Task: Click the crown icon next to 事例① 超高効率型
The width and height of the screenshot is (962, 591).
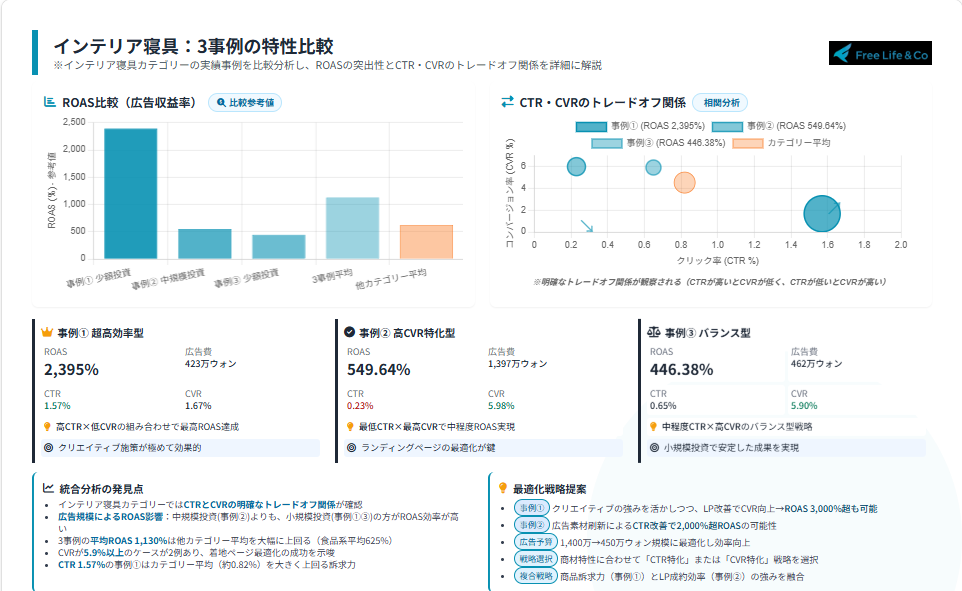Action: tap(47, 332)
